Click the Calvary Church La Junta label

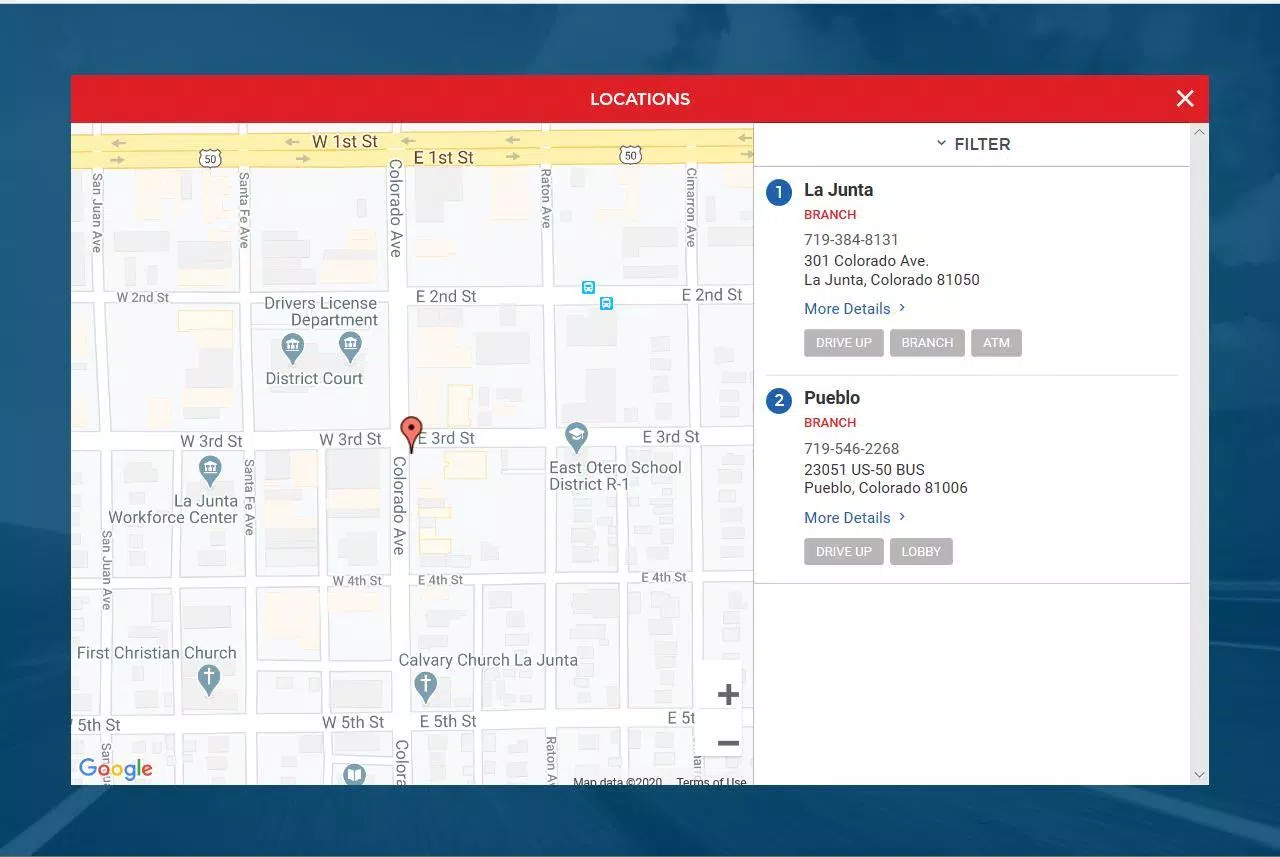(x=488, y=660)
